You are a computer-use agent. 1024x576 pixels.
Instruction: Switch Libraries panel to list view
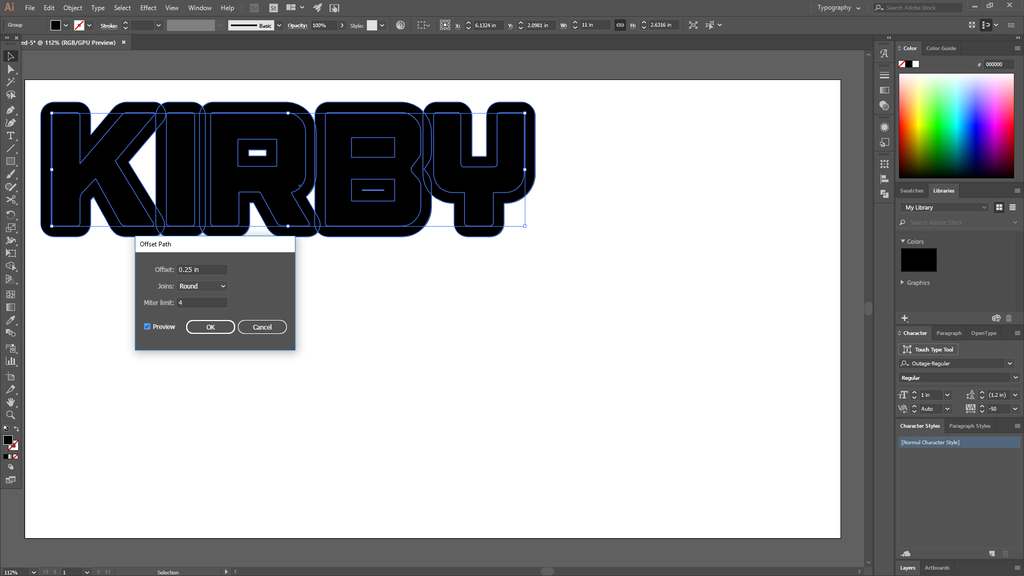point(1011,207)
